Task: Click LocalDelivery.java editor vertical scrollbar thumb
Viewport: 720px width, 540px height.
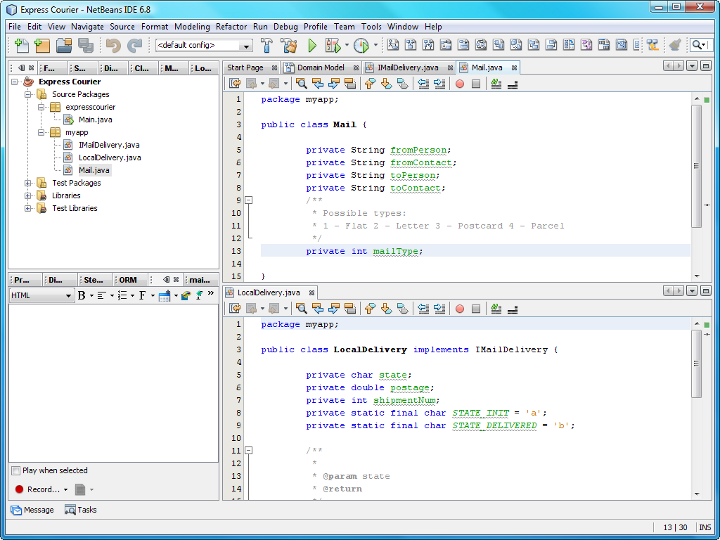Action: pyautogui.click(x=697, y=364)
